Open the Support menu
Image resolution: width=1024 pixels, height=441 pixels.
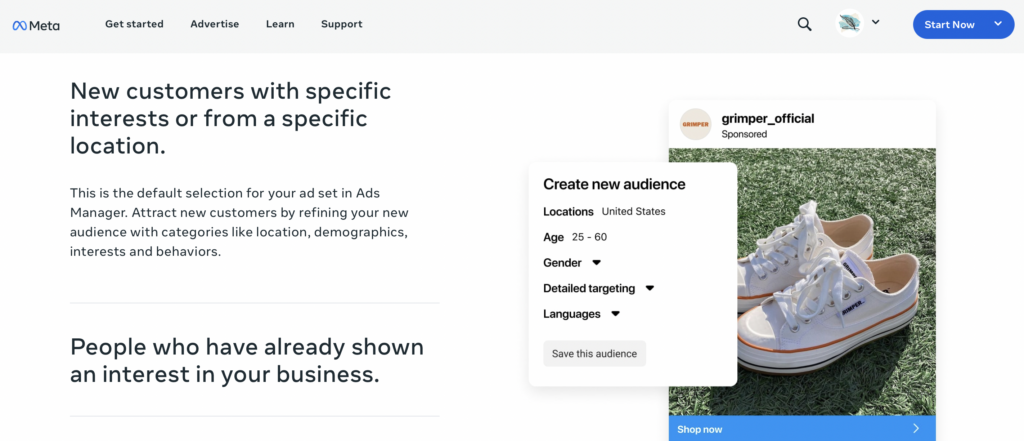342,24
